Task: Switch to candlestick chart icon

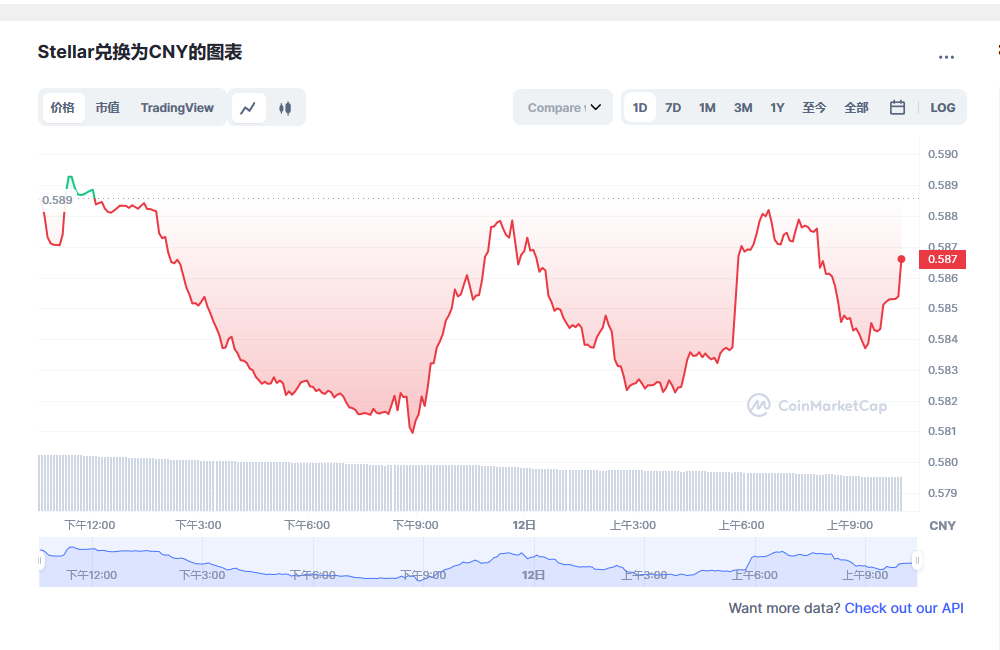Action: [x=285, y=108]
